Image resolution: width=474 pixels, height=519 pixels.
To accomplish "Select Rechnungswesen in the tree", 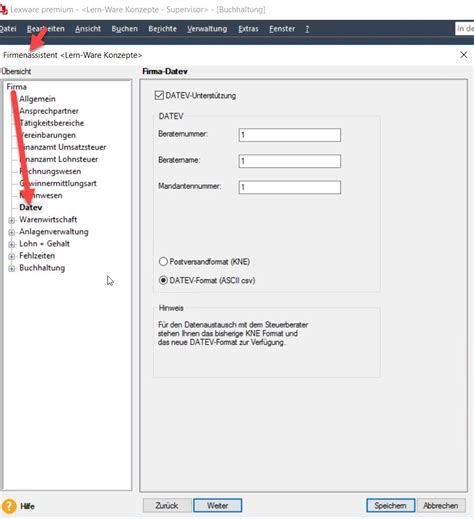I will [x=50, y=171].
